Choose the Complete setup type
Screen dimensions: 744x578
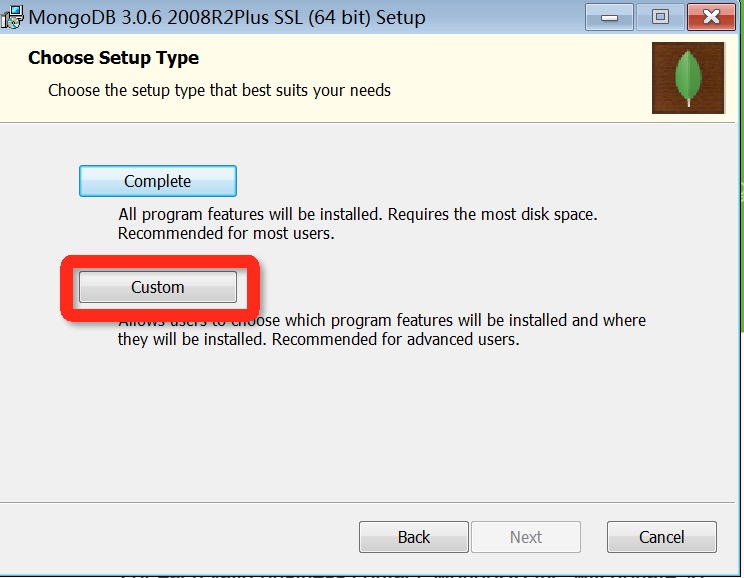point(158,181)
